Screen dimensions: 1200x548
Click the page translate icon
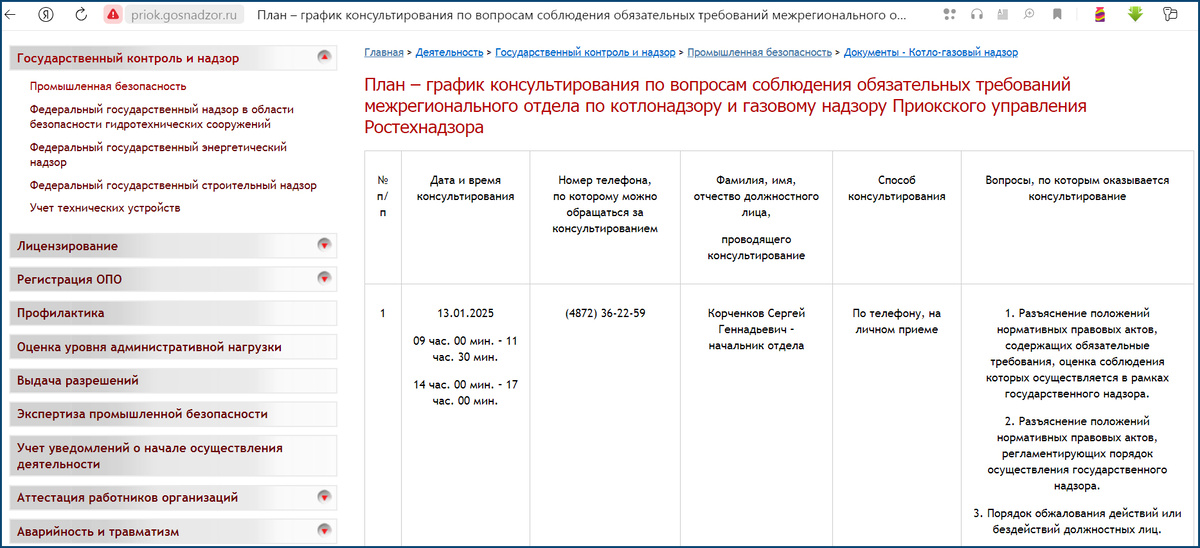click(1003, 15)
